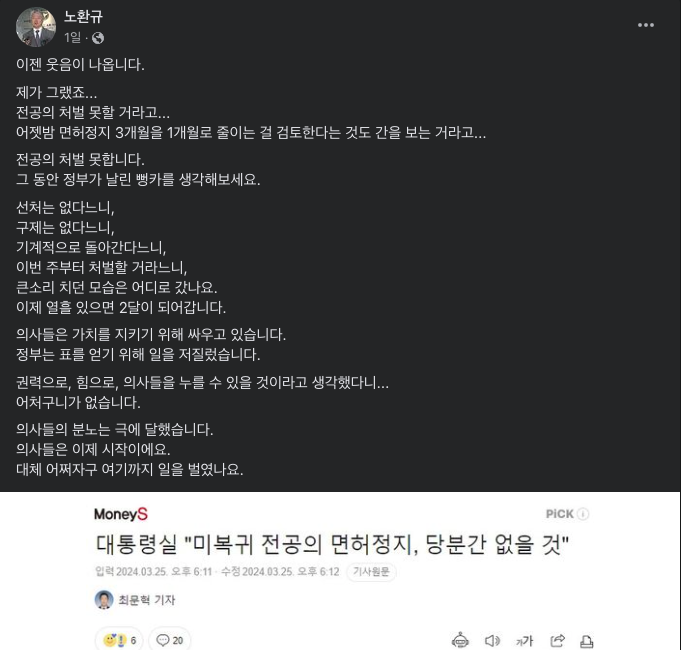Viewport: 681px width, 650px height.
Task: Click the 입력 2024.03.25 date text
Action: pos(154,571)
